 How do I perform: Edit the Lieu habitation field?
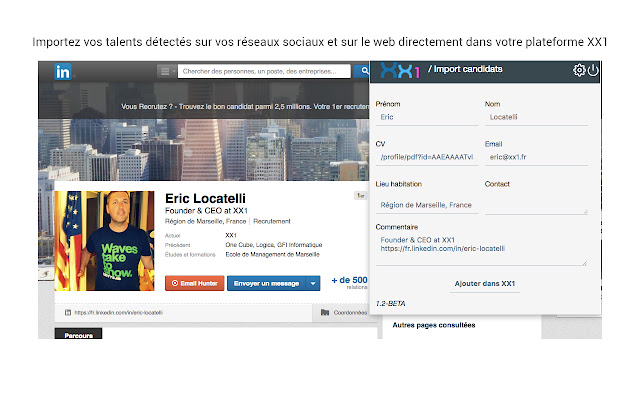click(x=427, y=205)
